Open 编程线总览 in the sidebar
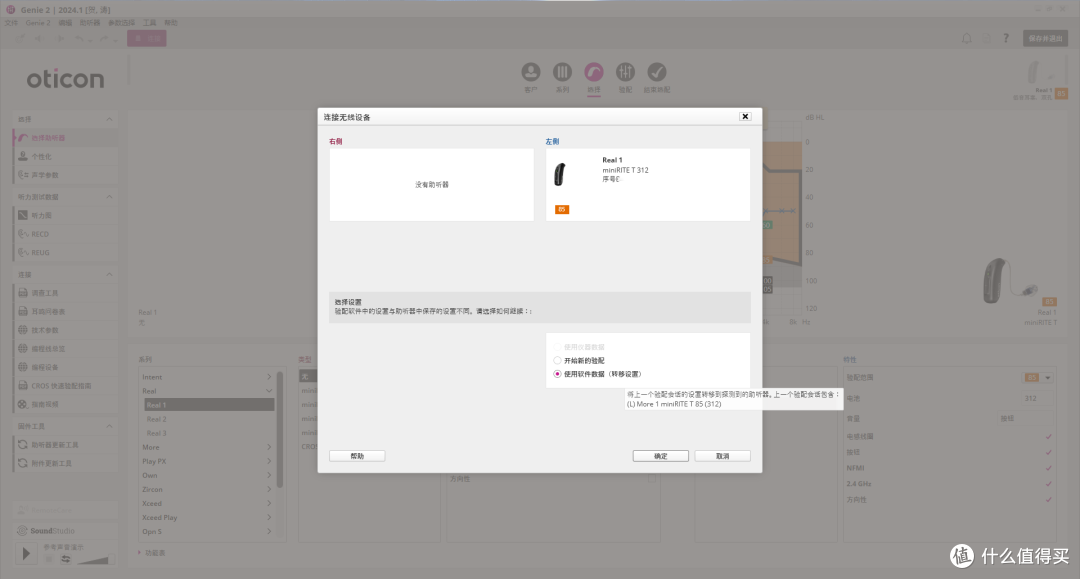Screen dimensions: 1080x579 [65, 348]
